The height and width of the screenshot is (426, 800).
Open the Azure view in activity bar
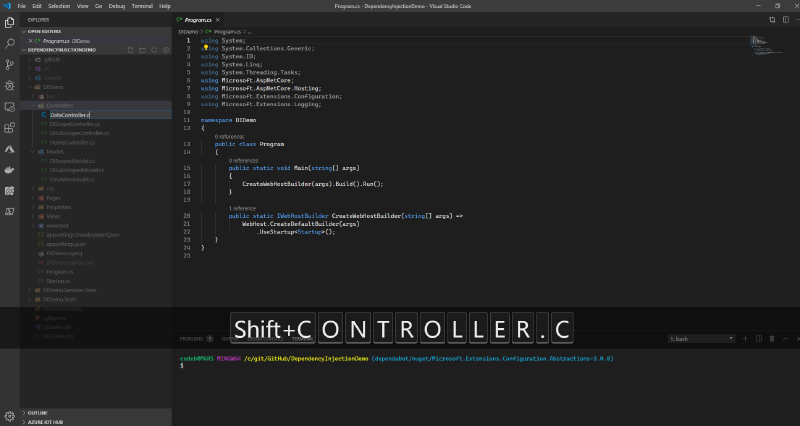click(x=10, y=148)
